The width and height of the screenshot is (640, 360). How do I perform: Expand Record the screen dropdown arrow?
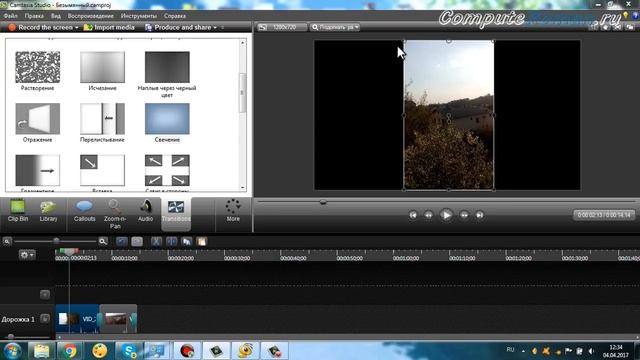76,28
